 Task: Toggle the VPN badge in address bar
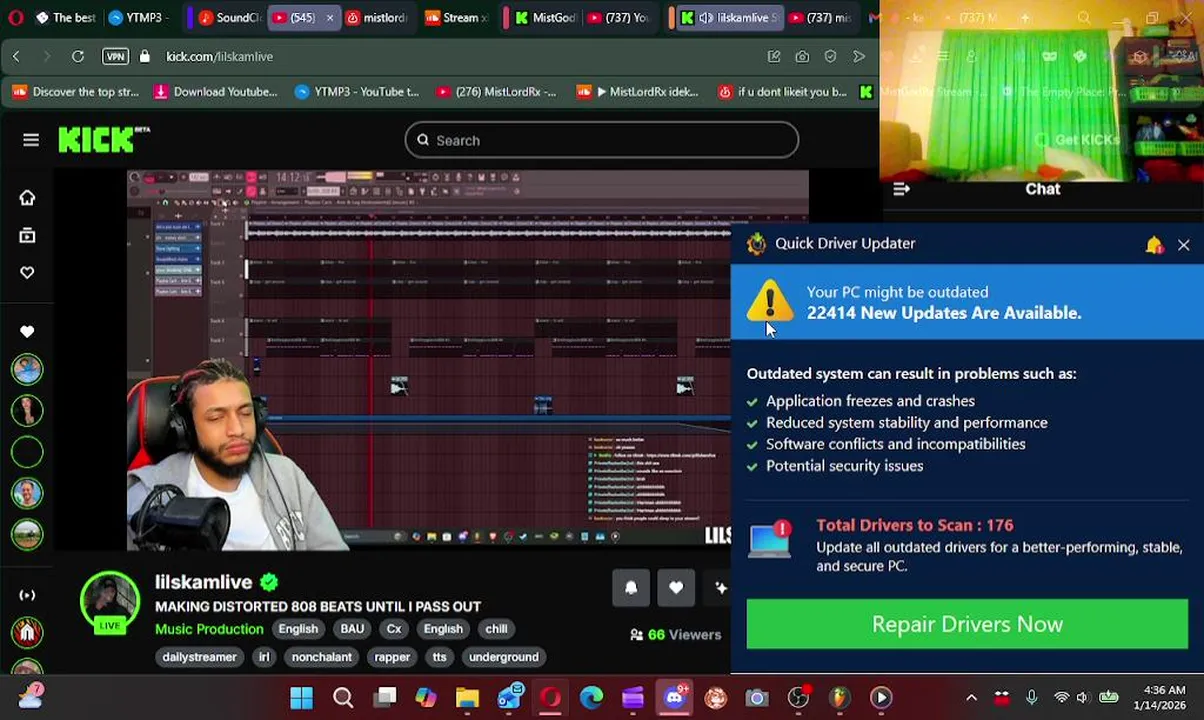pyautogui.click(x=115, y=57)
